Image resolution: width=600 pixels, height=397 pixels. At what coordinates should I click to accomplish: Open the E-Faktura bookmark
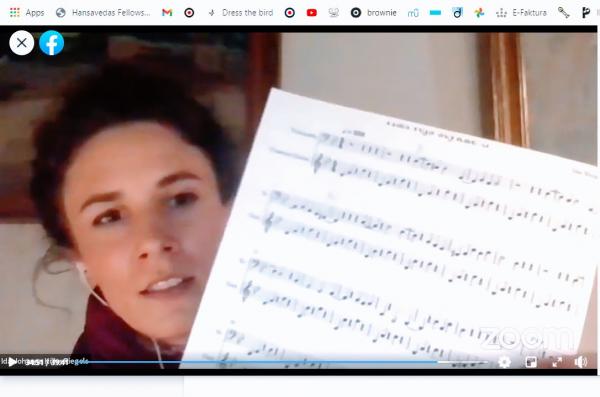(521, 13)
